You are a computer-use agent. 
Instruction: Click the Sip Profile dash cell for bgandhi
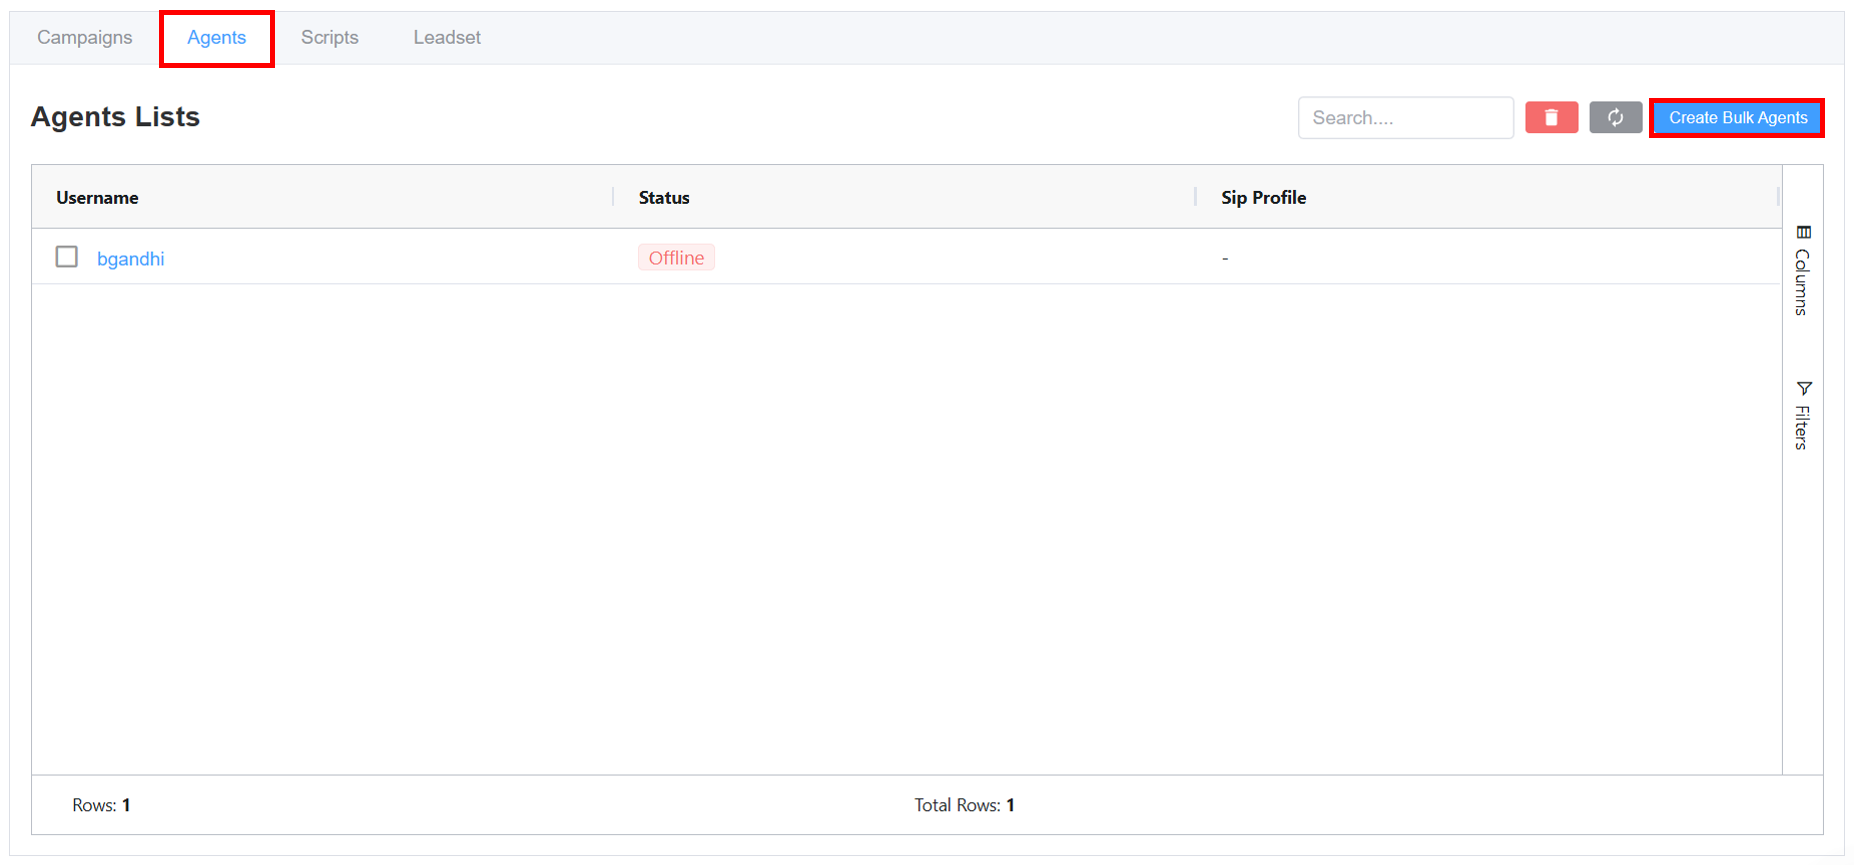click(x=1225, y=259)
